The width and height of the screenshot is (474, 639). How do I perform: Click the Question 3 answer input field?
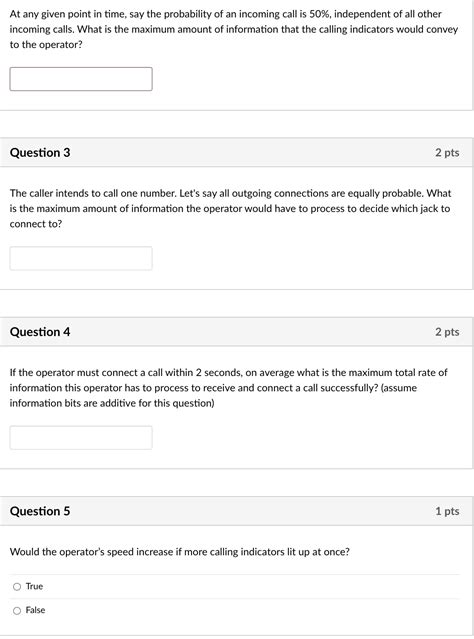[81, 258]
